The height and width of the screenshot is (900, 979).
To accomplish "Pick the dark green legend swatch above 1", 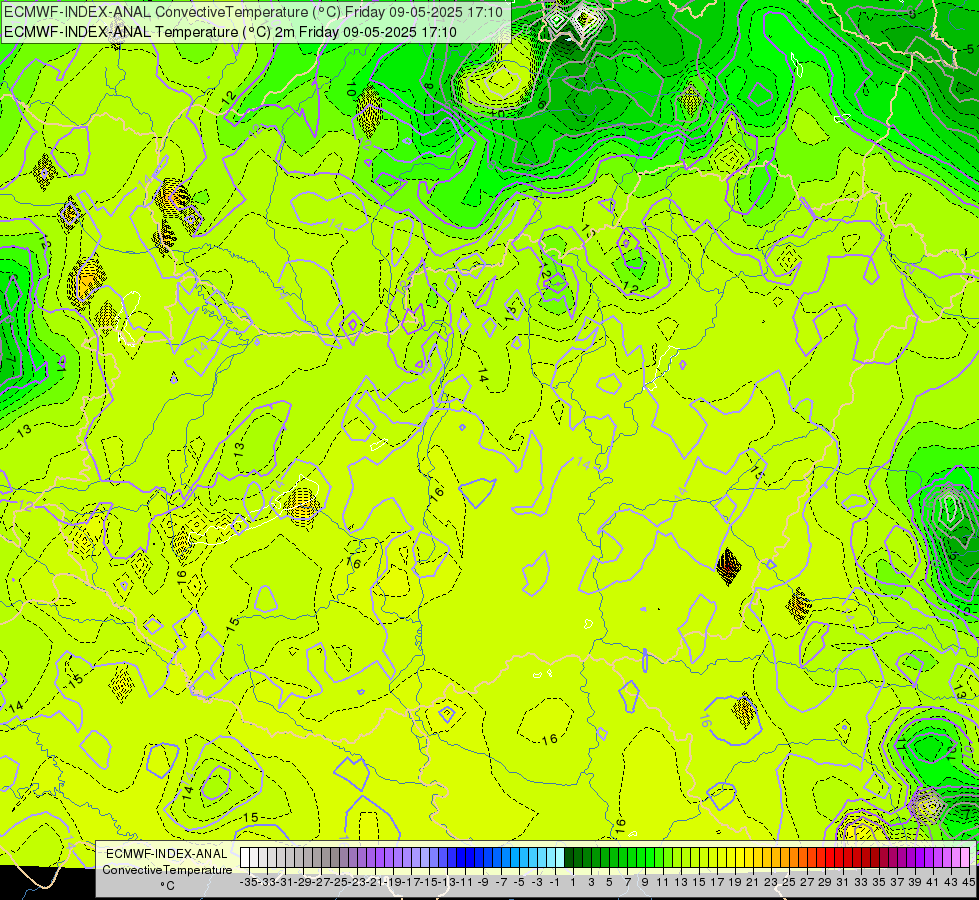I will (569, 857).
